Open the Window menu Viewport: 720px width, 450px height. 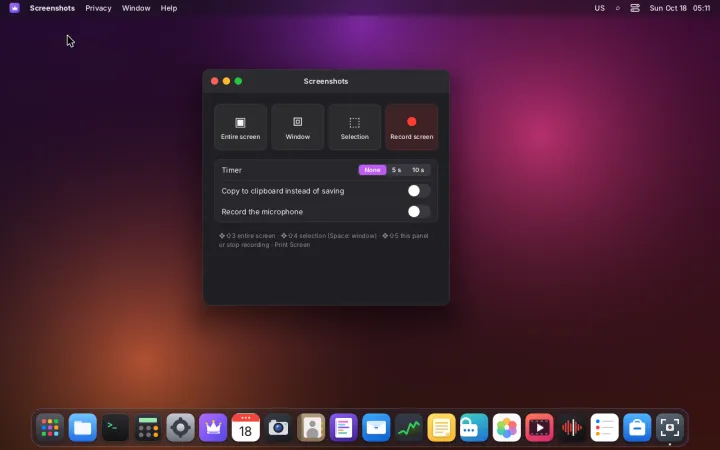(x=136, y=8)
